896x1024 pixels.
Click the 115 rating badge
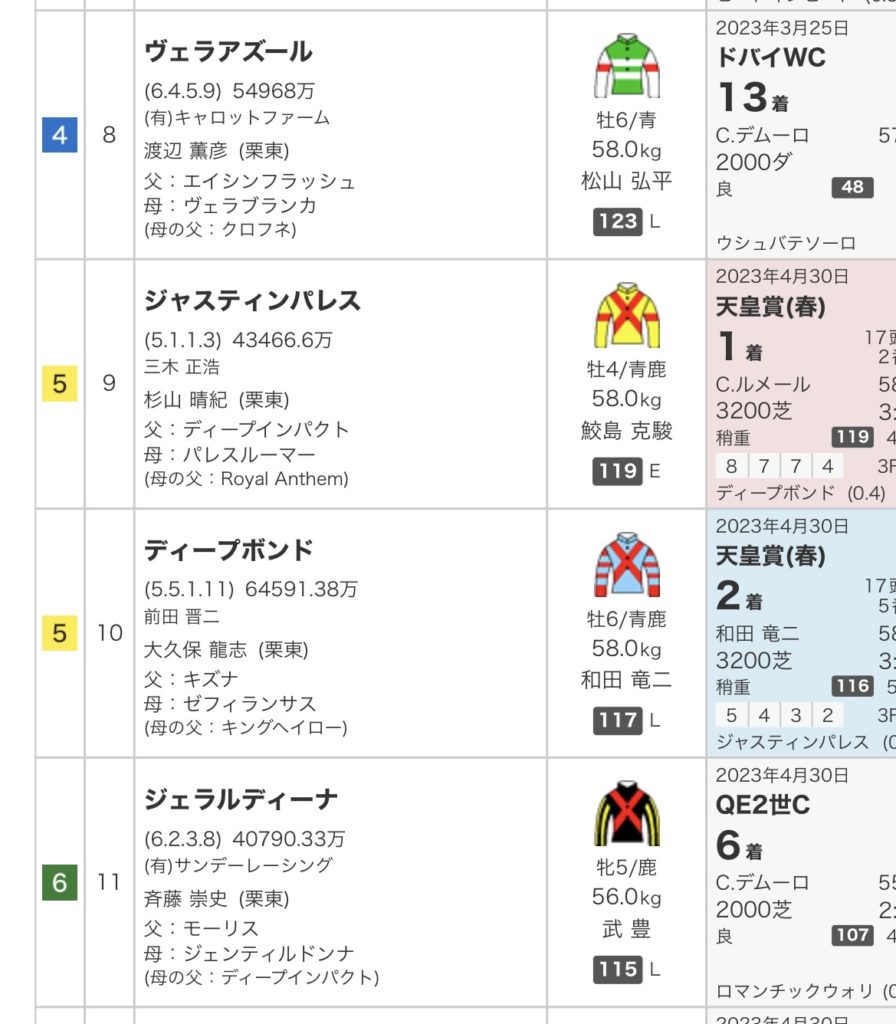(617, 969)
